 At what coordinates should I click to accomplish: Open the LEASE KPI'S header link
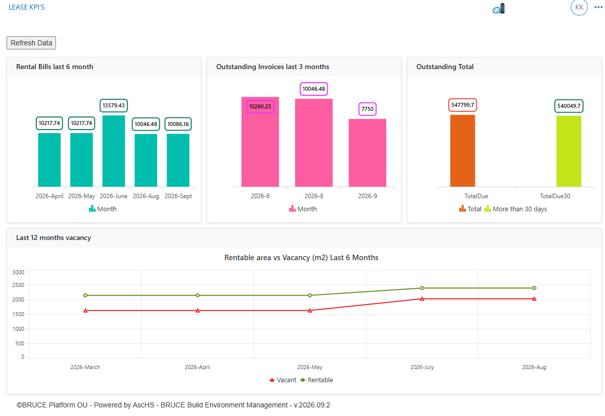pyautogui.click(x=27, y=7)
